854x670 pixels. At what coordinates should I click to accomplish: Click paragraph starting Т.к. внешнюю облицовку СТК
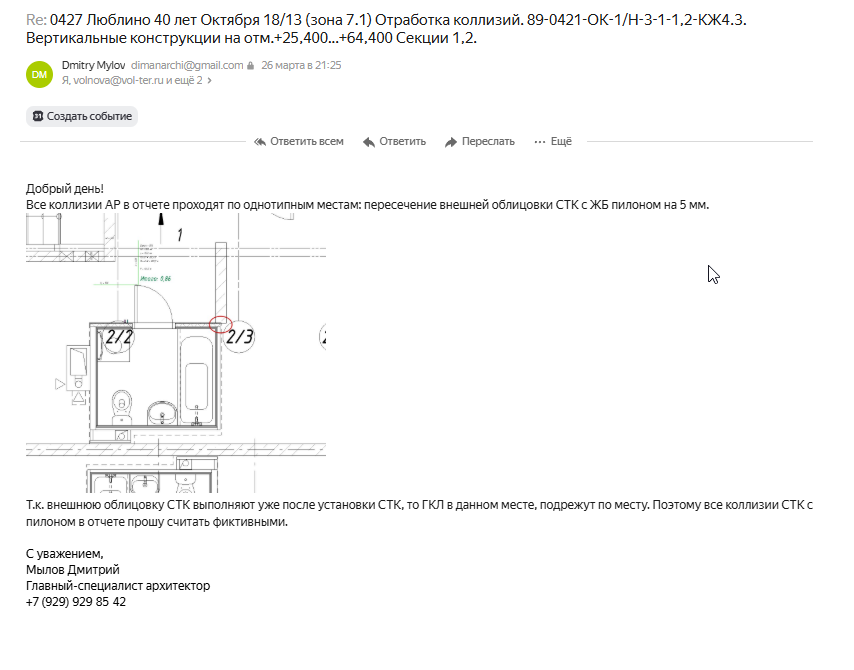419,513
